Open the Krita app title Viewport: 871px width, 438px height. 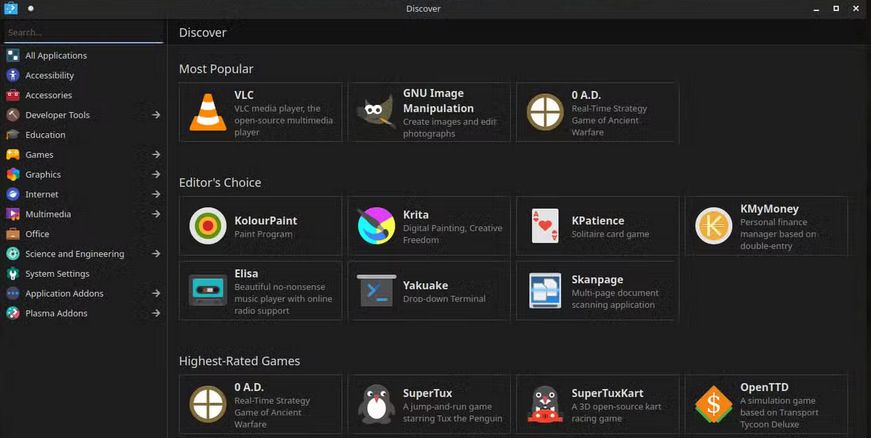(x=416, y=215)
